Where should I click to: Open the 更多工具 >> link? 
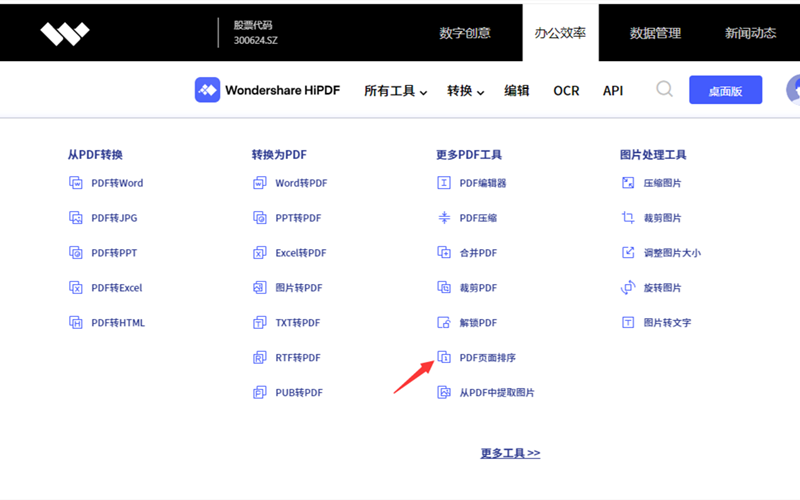tap(510, 453)
